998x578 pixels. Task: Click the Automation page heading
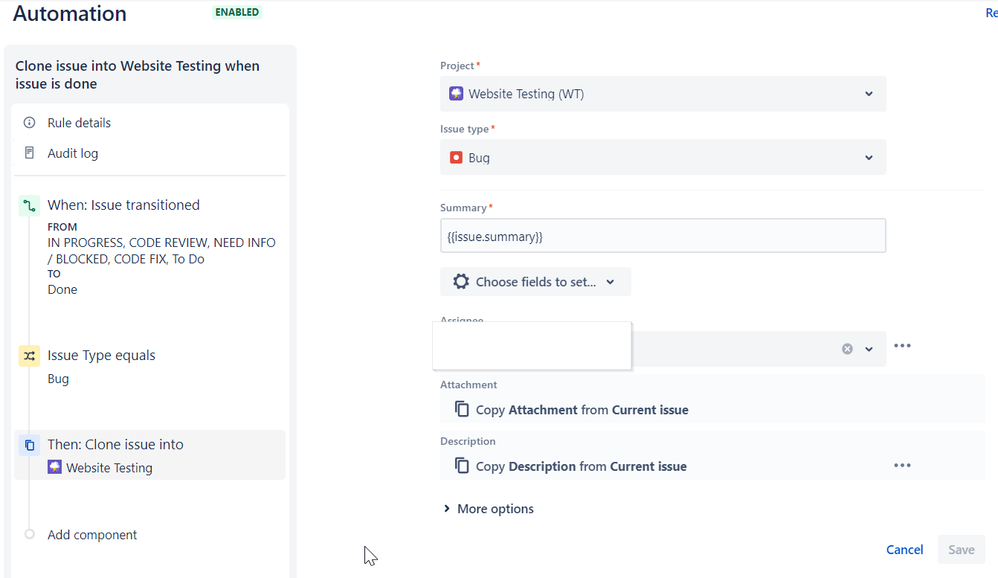[70, 13]
